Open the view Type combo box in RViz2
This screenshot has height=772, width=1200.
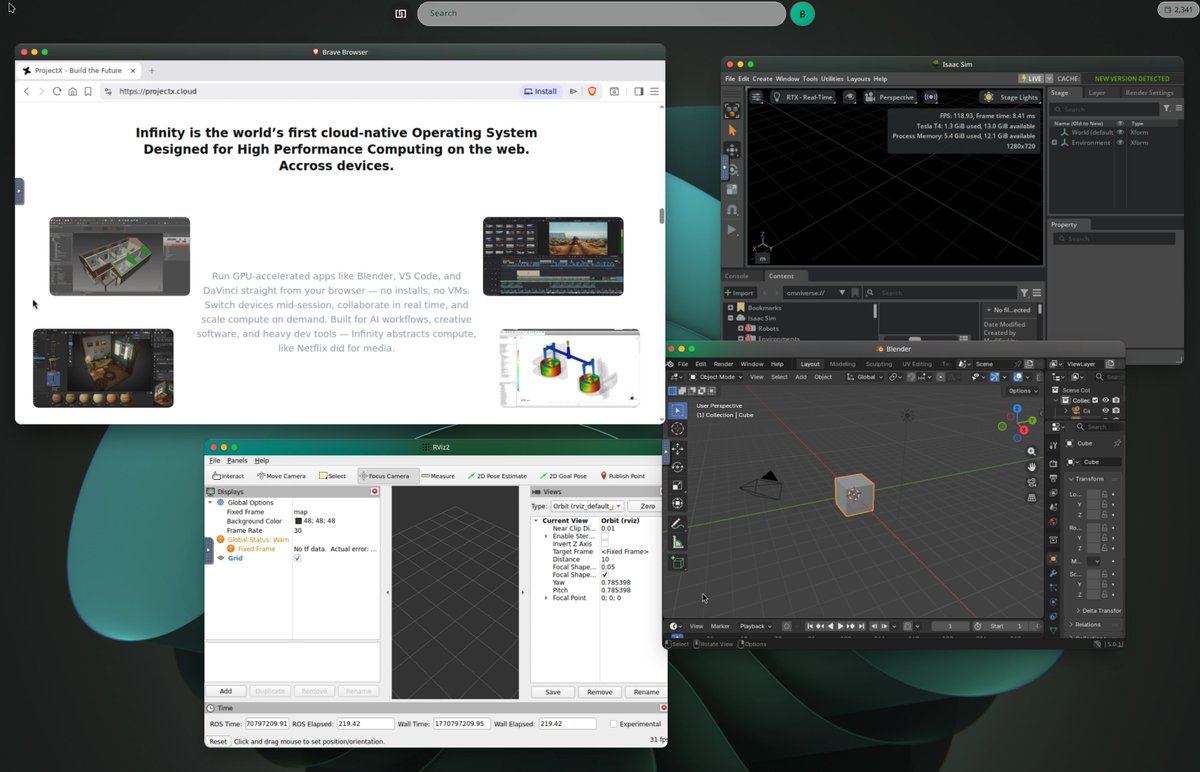(x=588, y=506)
